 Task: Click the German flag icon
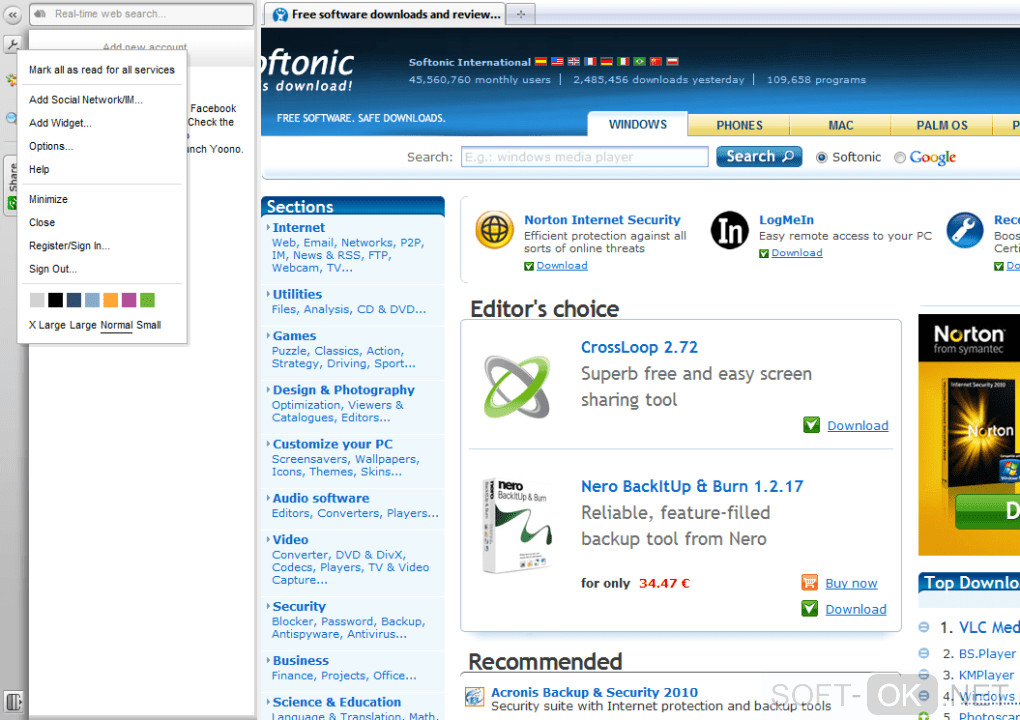[606, 62]
